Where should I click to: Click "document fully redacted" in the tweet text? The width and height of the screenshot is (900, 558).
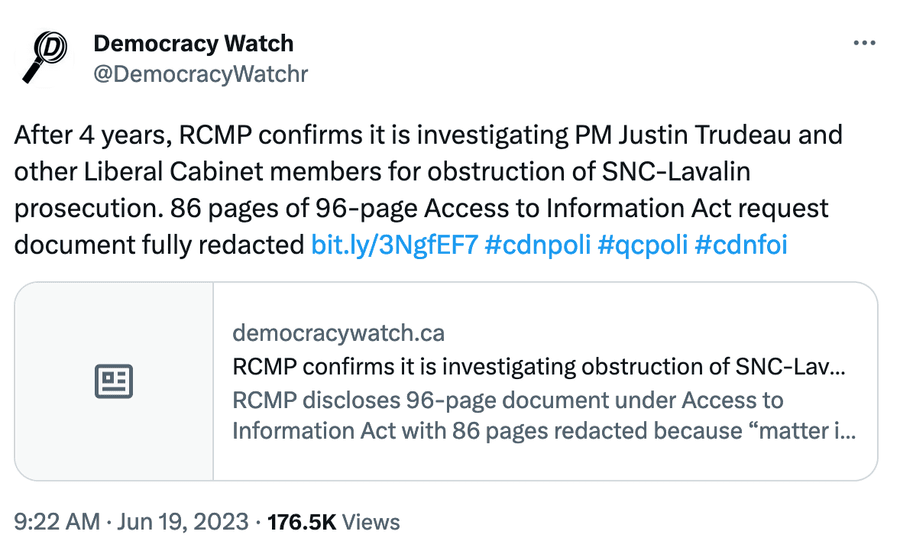click(x=160, y=244)
